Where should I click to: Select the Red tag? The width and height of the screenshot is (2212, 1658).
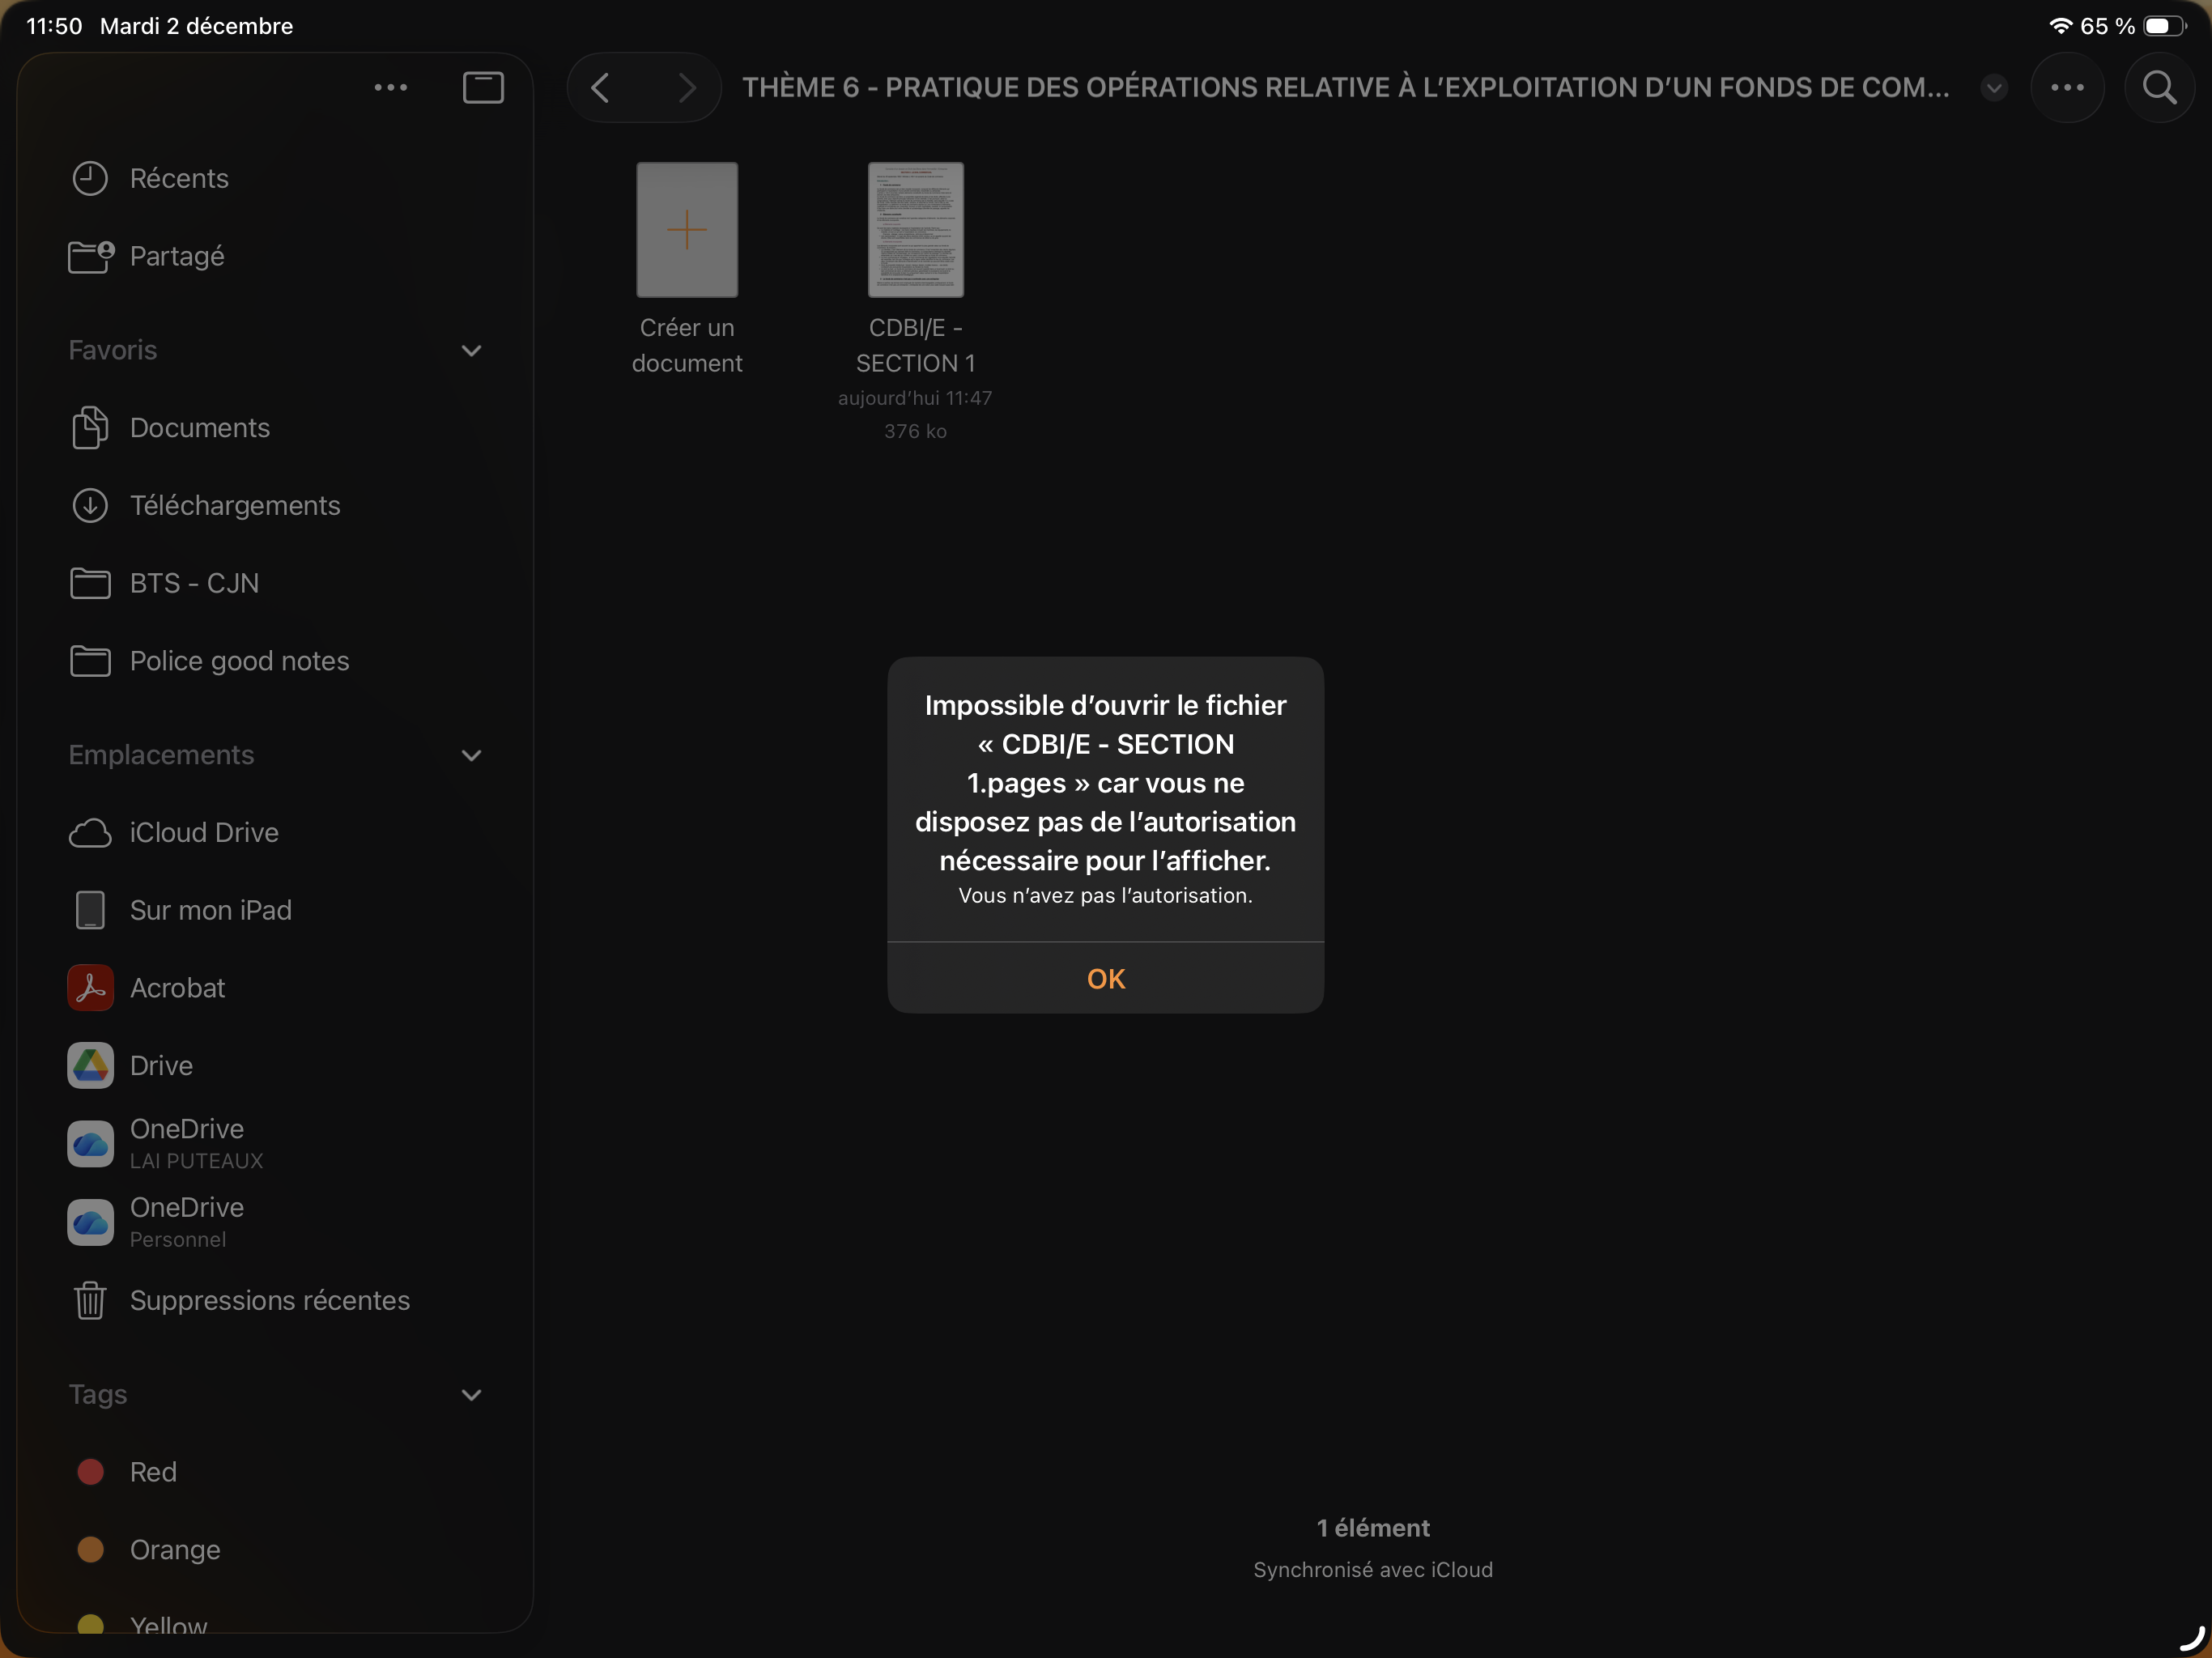tap(153, 1472)
